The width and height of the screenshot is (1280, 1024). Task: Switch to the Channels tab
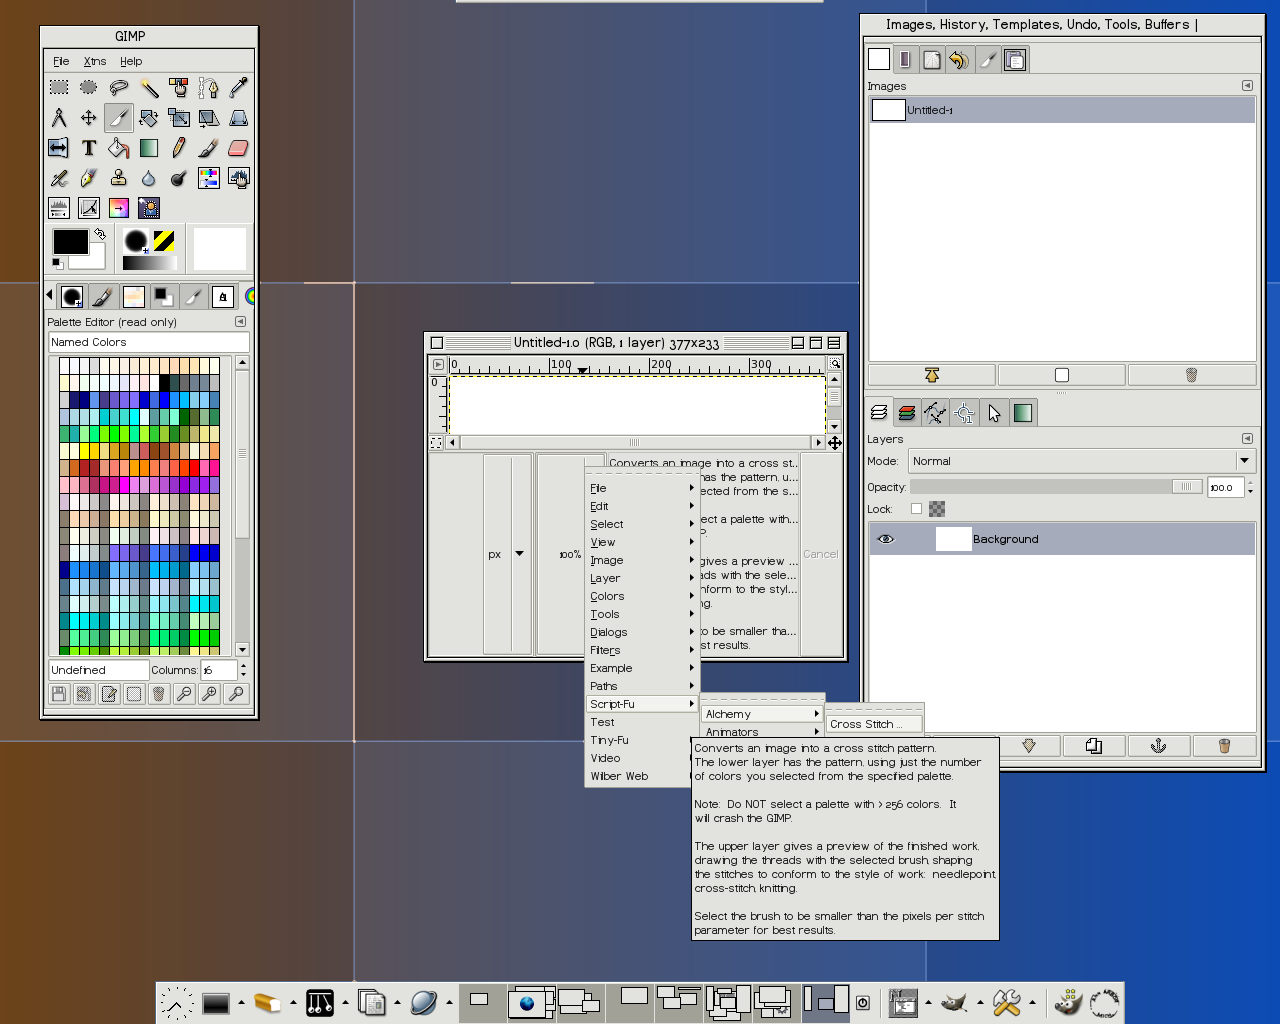(907, 413)
